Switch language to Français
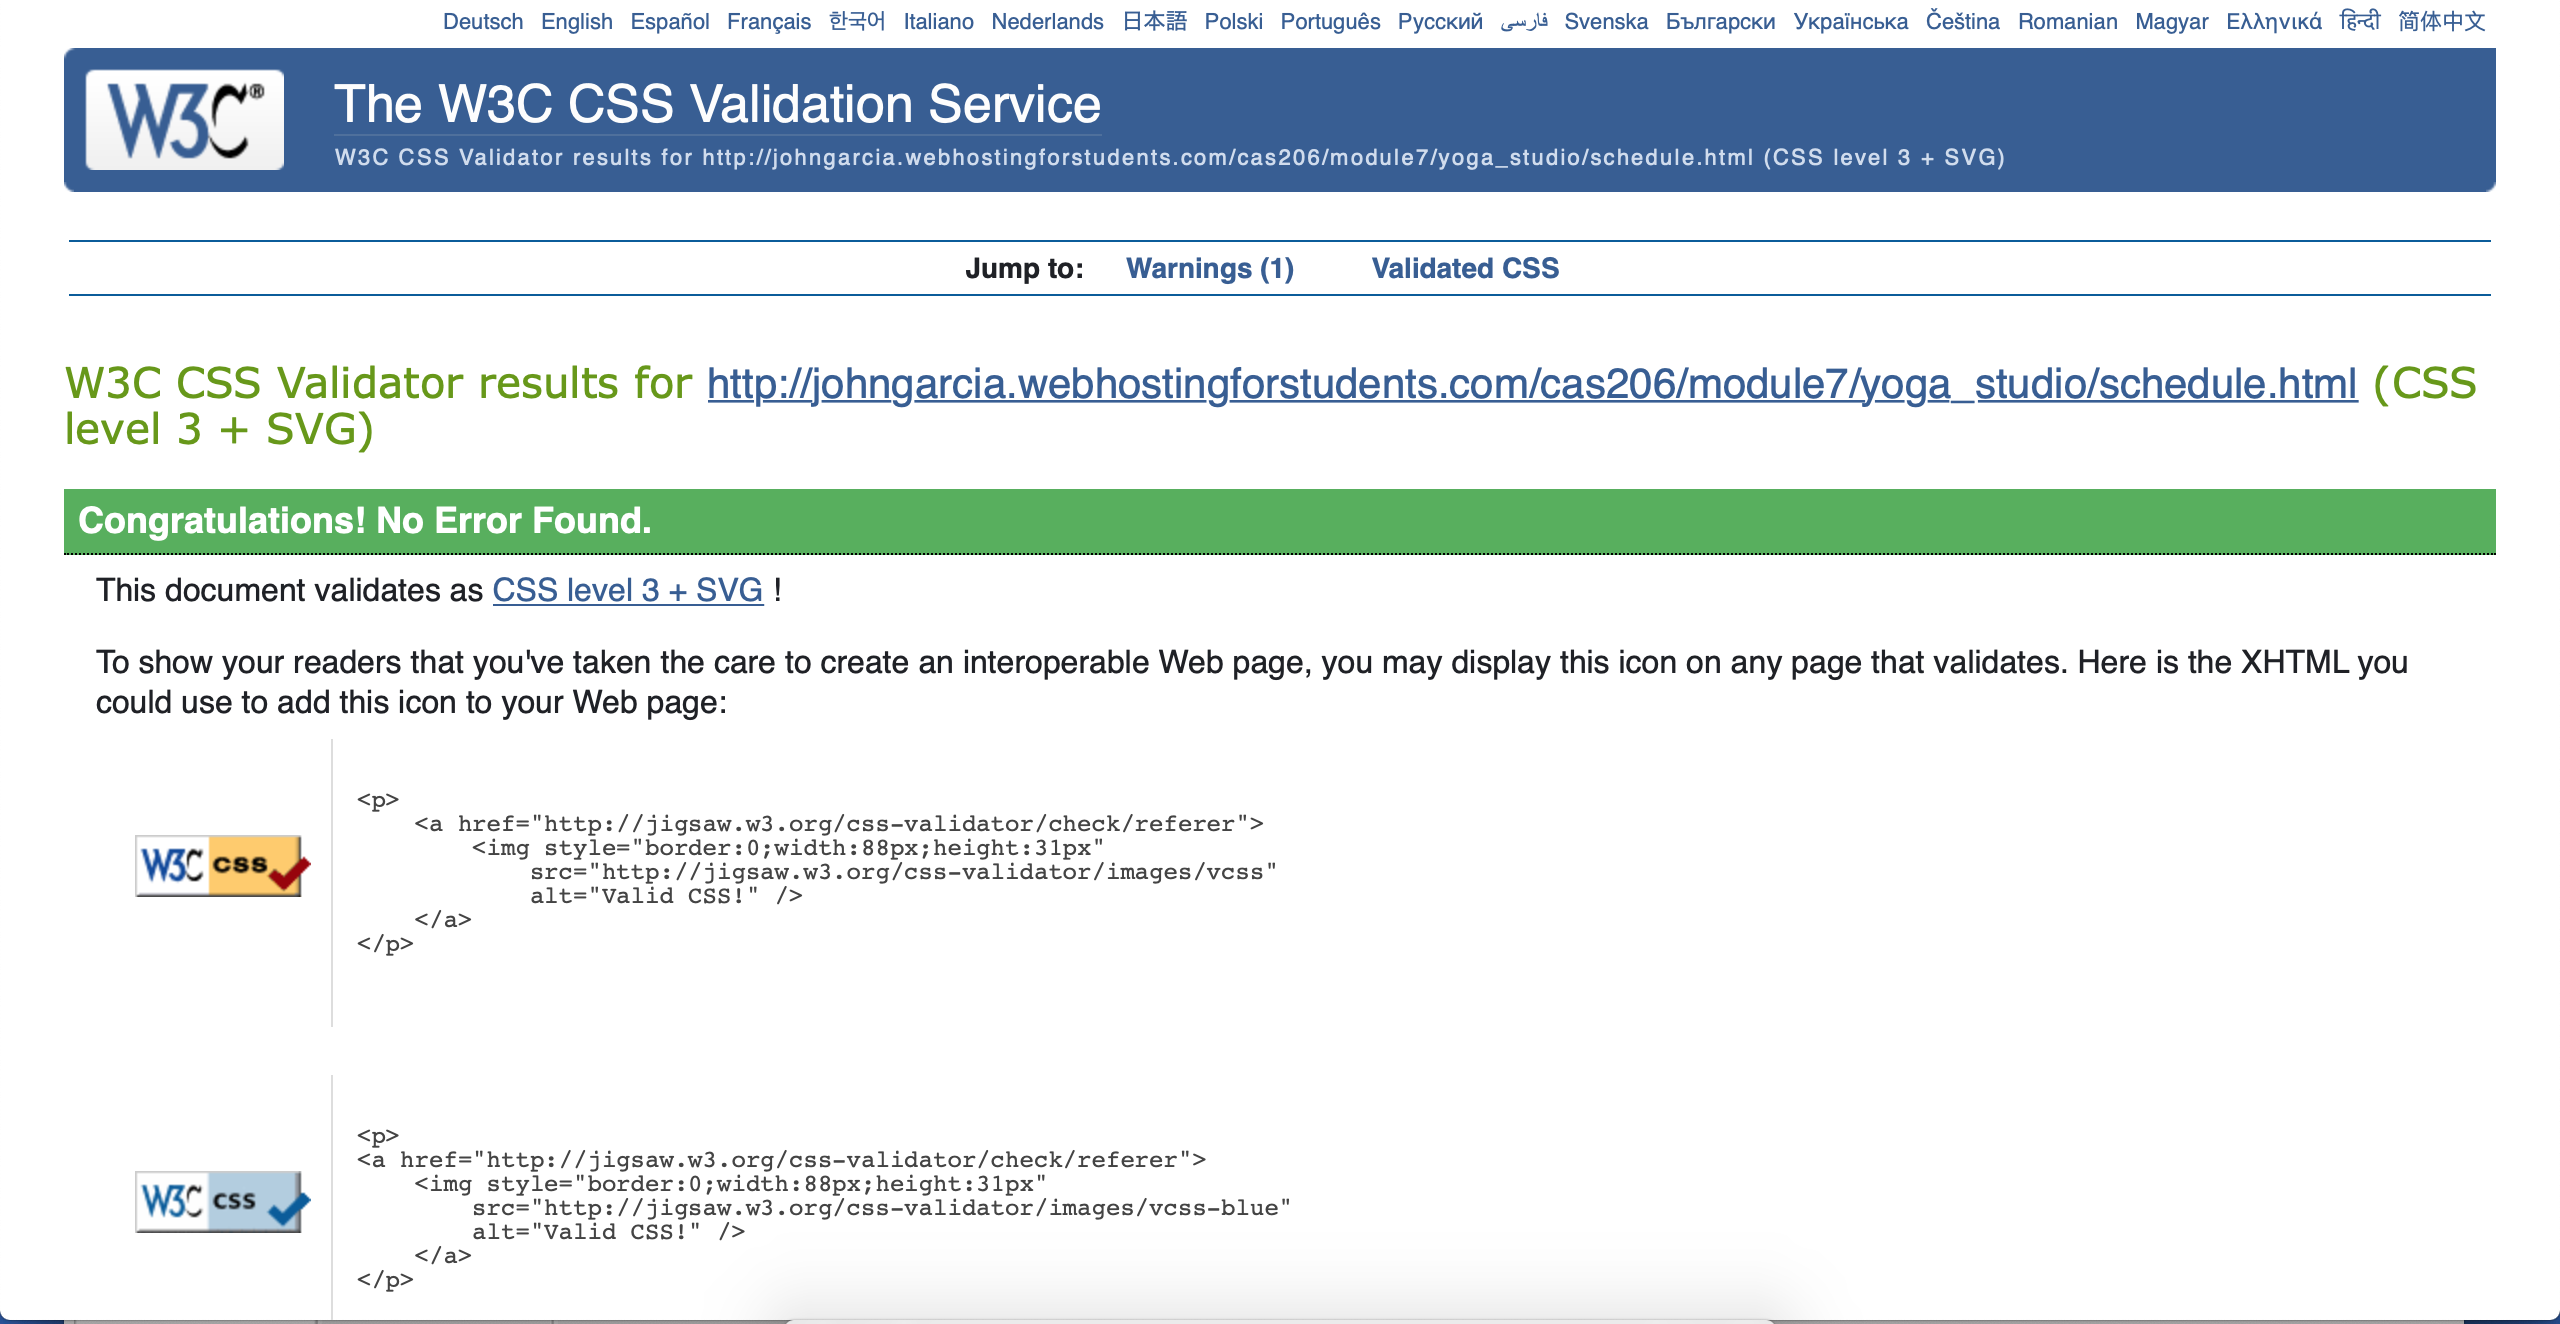This screenshot has height=1324, width=2560. (x=768, y=21)
